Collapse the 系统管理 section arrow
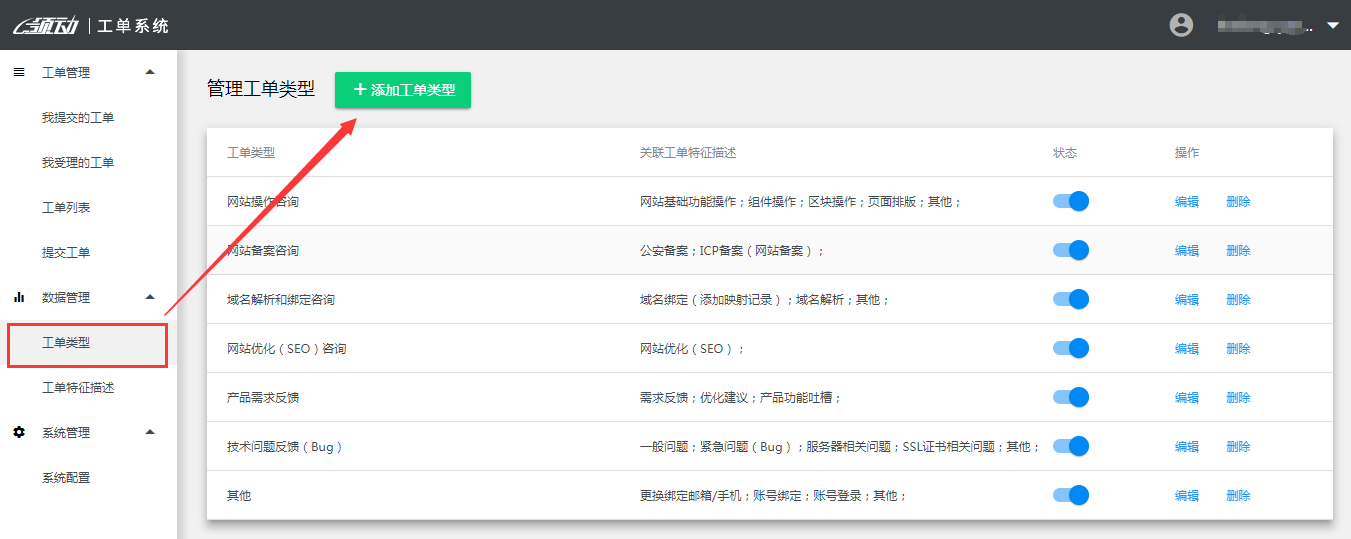The width and height of the screenshot is (1351, 539). pos(150,432)
